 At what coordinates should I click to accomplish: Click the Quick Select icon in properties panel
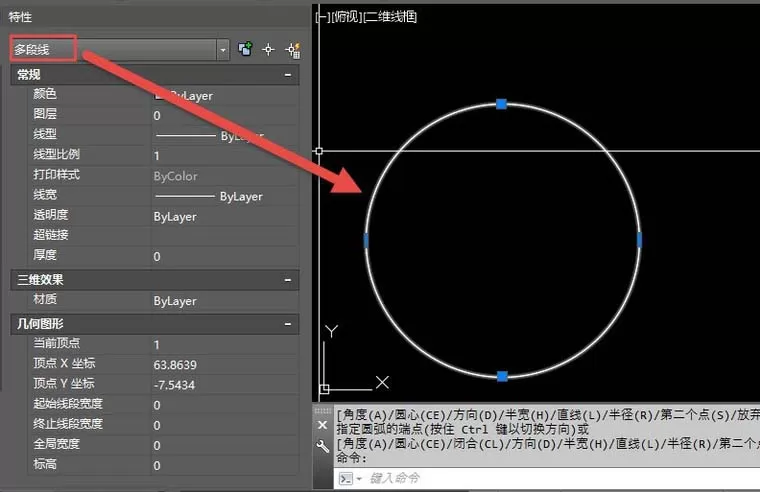click(x=293, y=49)
